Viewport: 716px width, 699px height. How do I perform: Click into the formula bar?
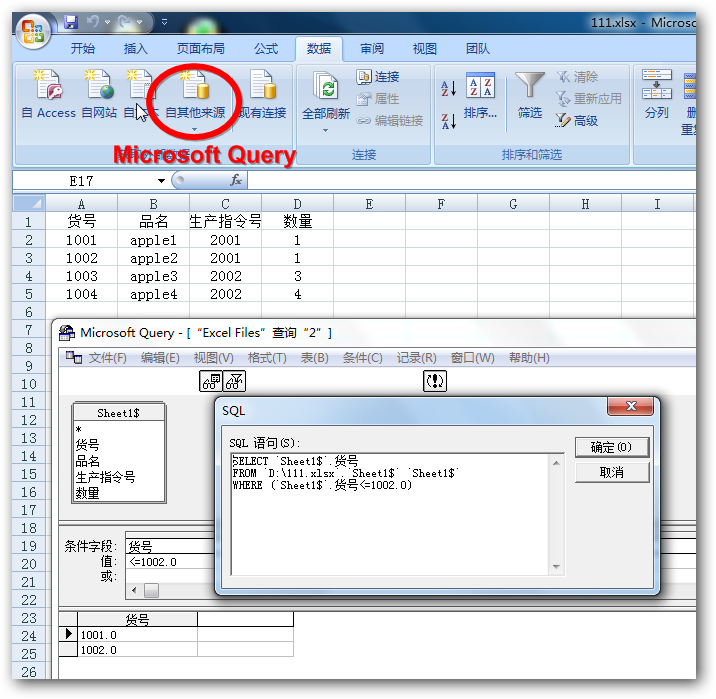pyautogui.click(x=470, y=181)
